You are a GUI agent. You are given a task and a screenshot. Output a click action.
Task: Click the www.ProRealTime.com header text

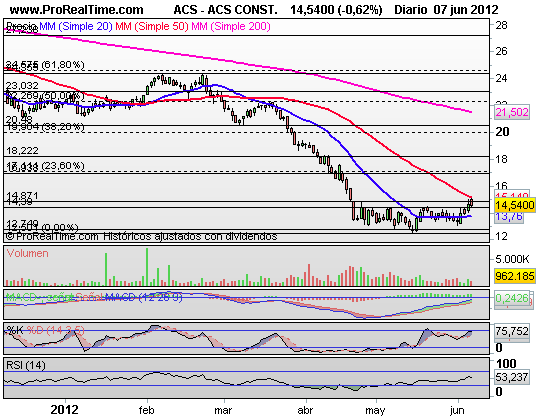76,10
